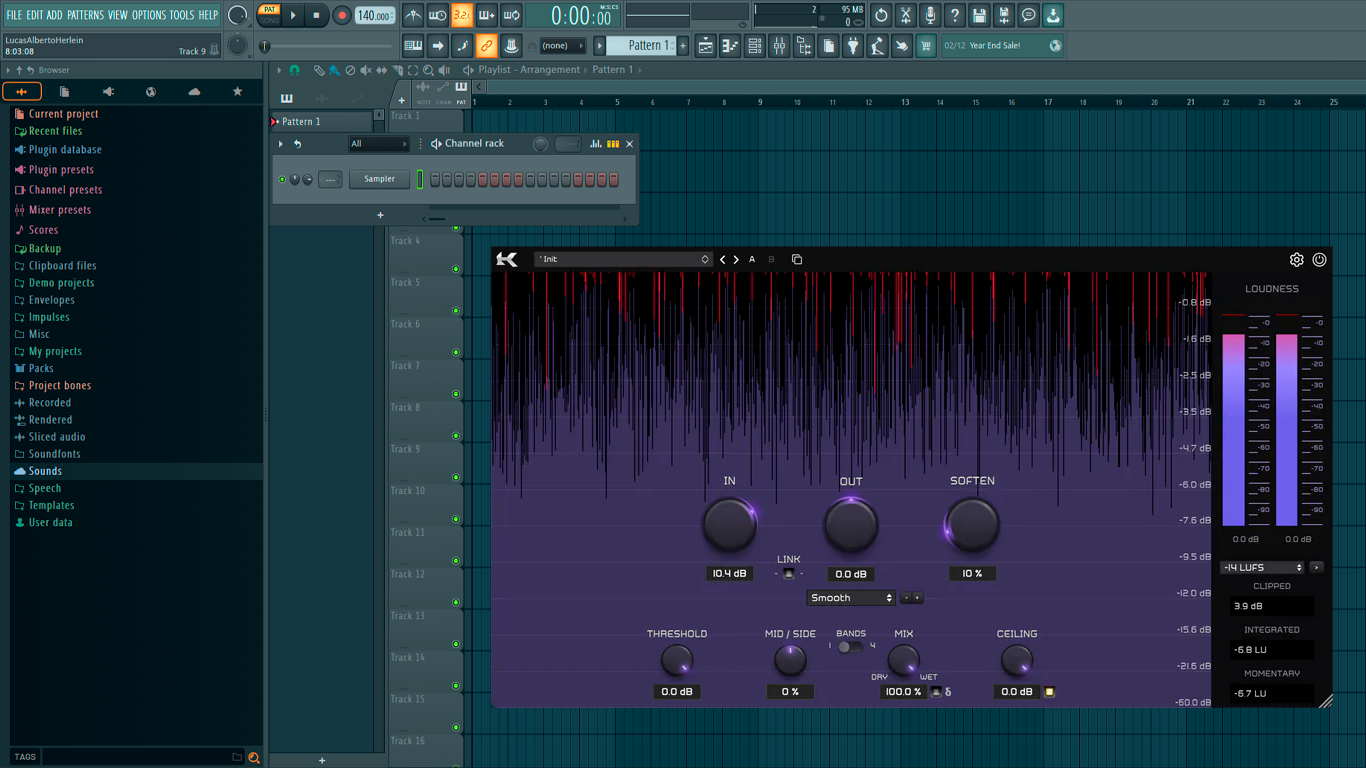Open the clipper plugin settings gear
The height and width of the screenshot is (768, 1366).
(x=1296, y=260)
